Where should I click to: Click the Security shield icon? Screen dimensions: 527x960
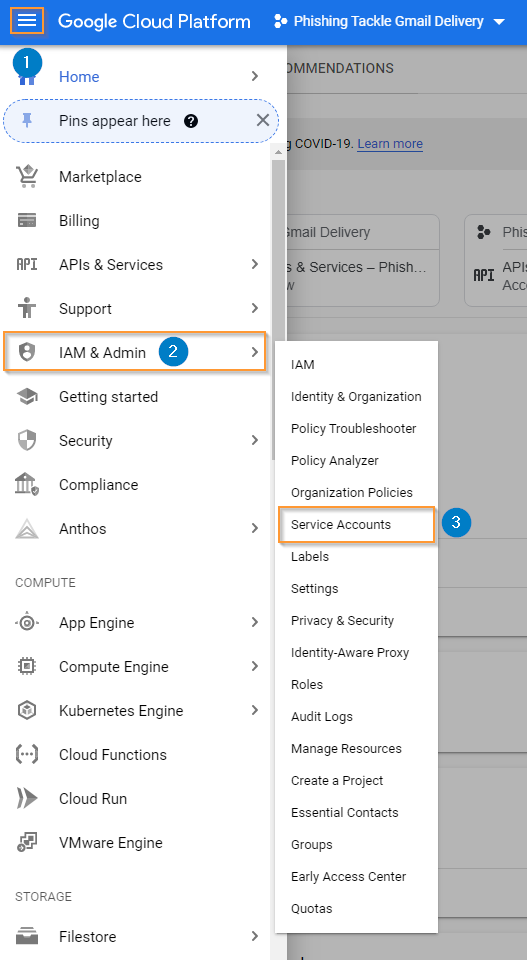click(x=27, y=441)
